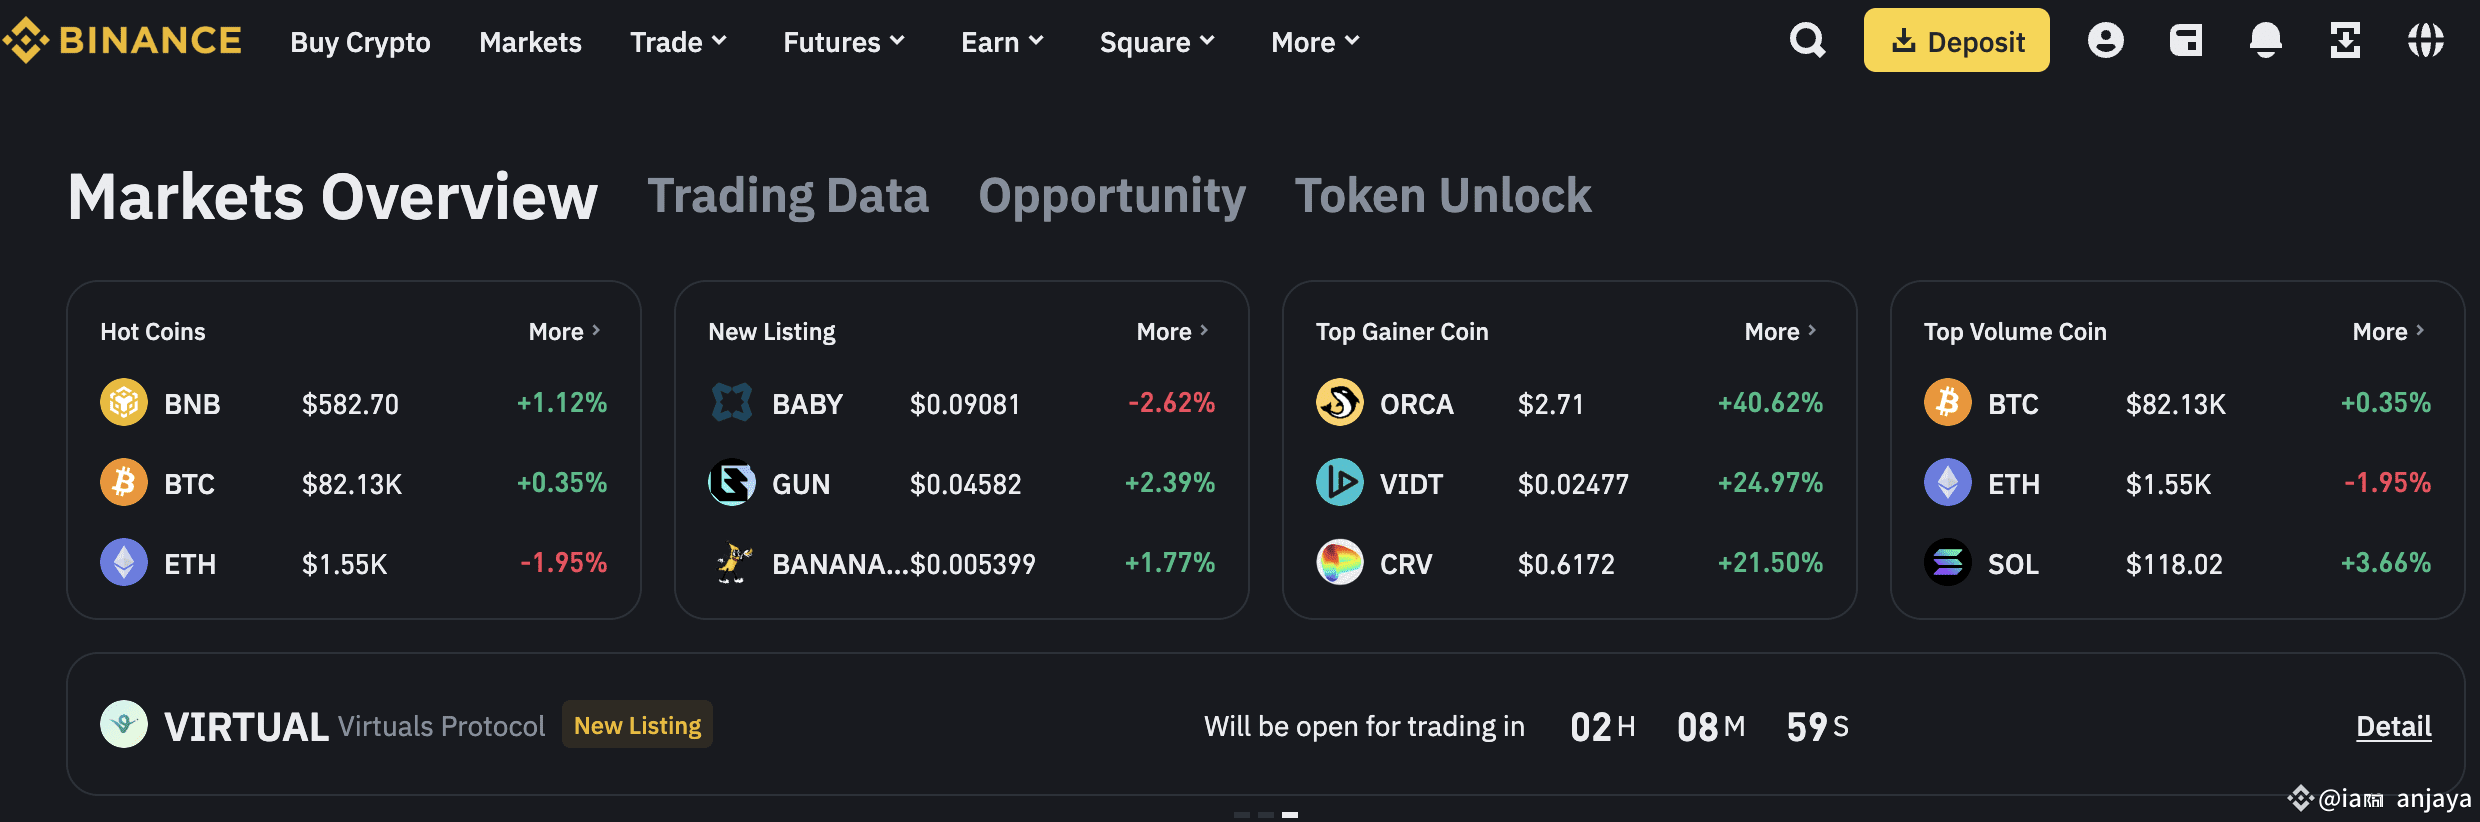
Task: Open the language globe icon
Action: click(x=2425, y=41)
